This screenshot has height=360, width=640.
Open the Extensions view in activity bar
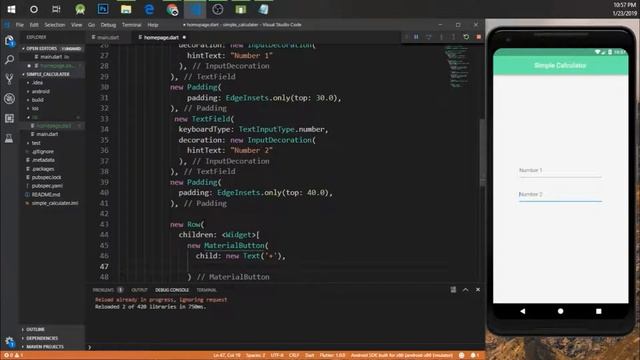[x=9, y=118]
